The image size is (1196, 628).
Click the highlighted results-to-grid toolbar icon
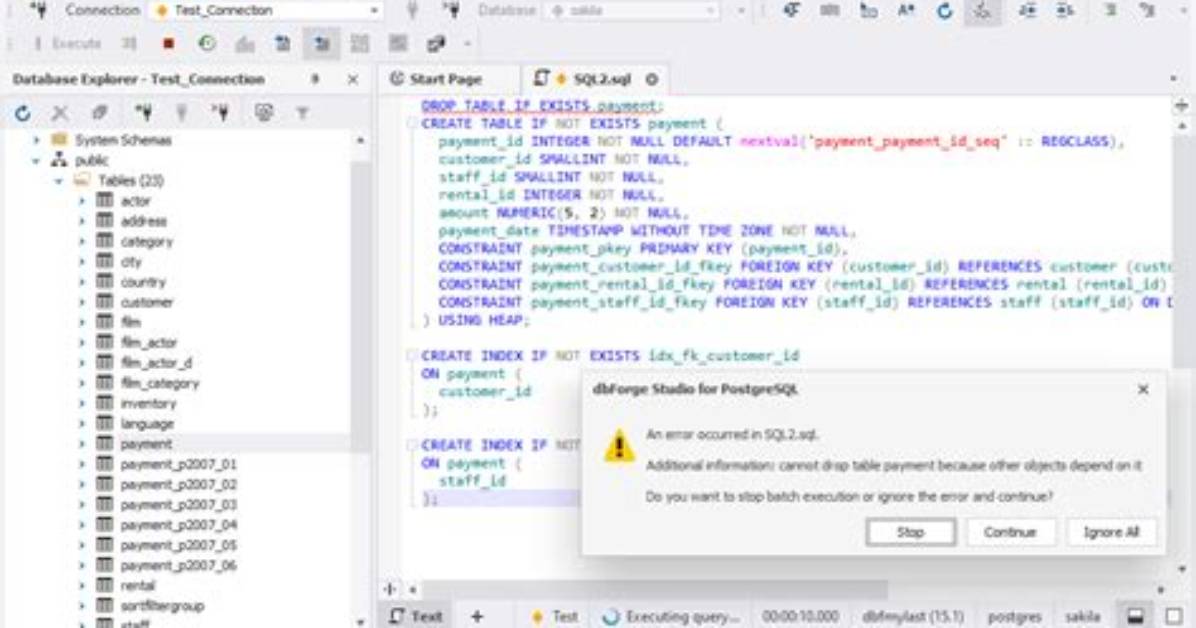click(x=321, y=43)
